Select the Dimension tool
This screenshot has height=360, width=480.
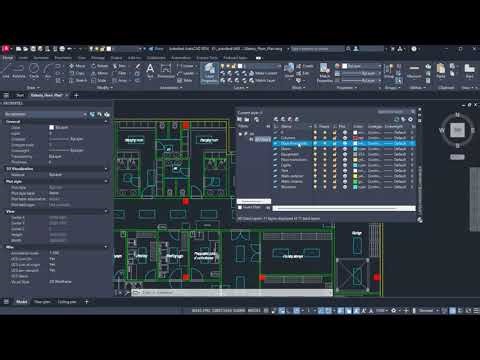166,71
